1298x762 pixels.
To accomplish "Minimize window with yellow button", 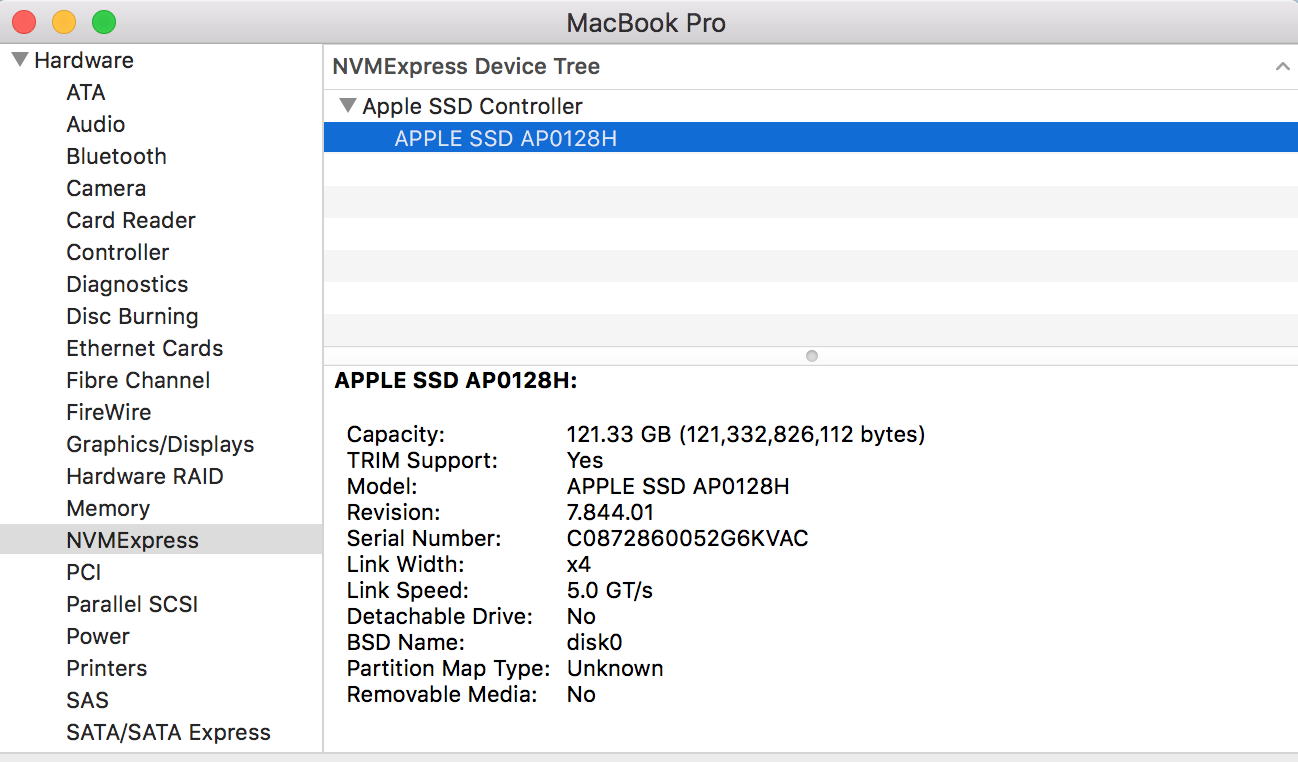I will [64, 22].
